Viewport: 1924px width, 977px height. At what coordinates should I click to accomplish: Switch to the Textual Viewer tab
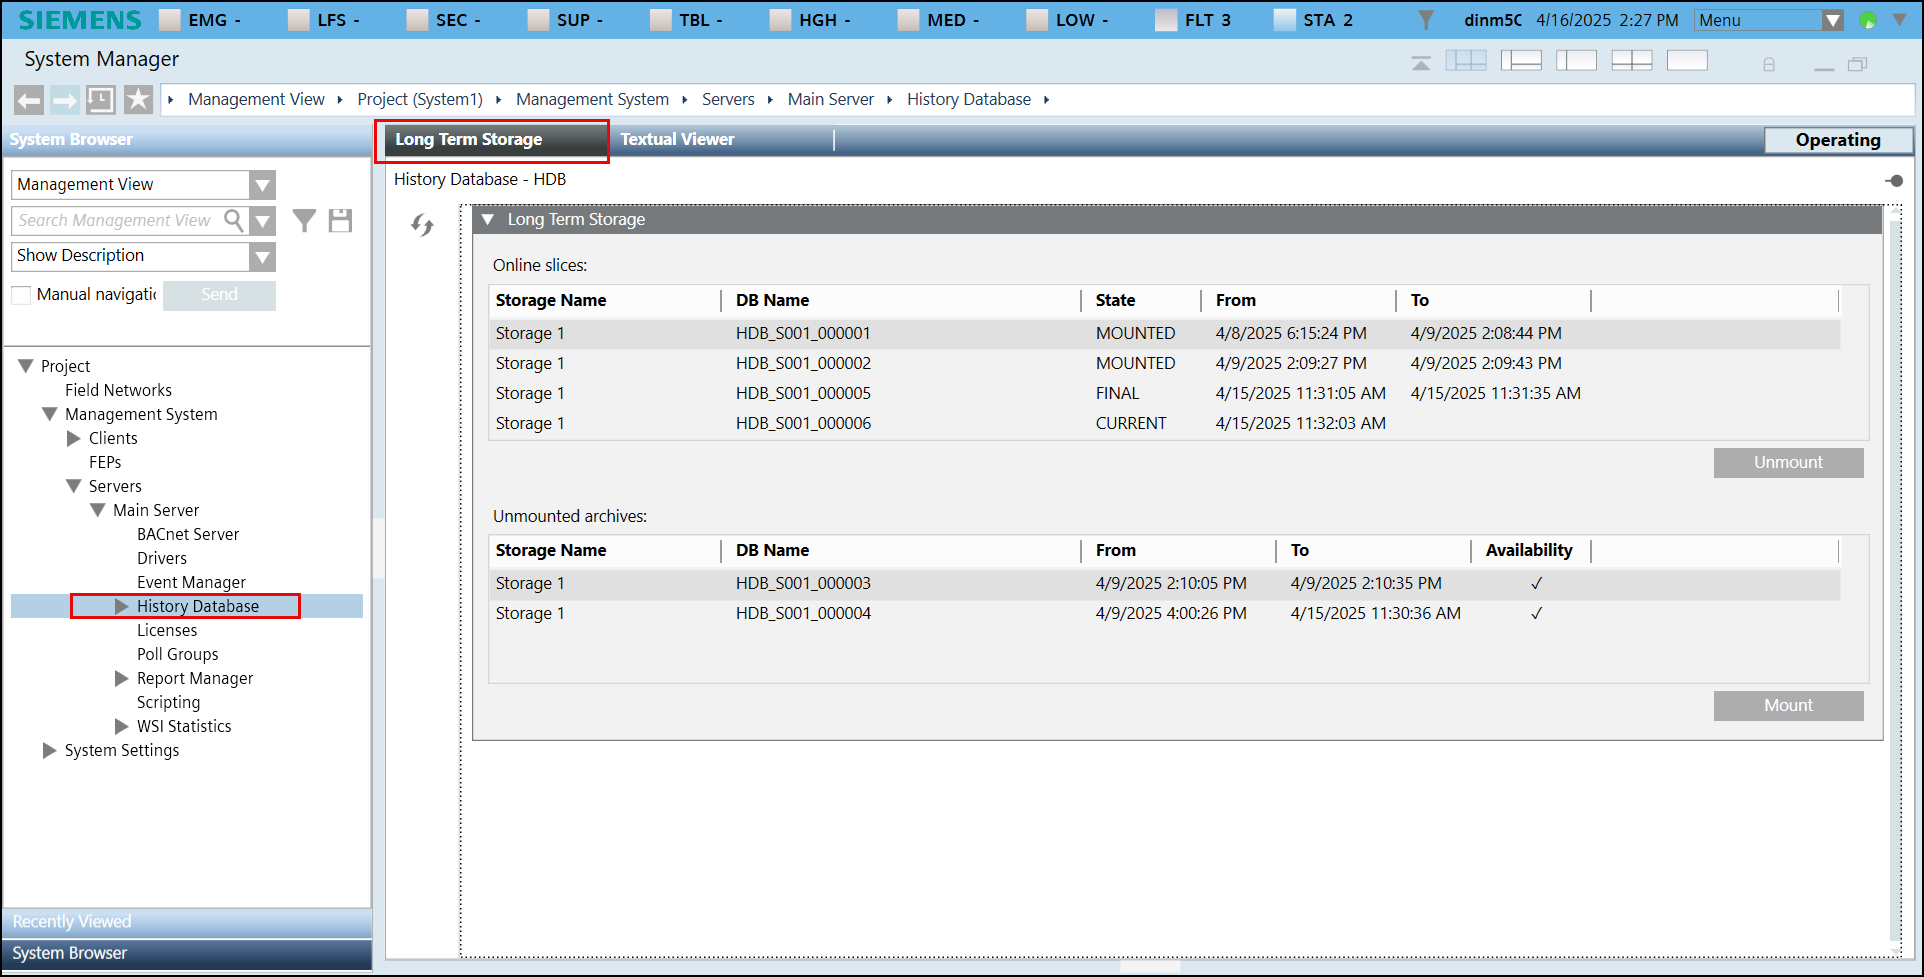pos(677,140)
